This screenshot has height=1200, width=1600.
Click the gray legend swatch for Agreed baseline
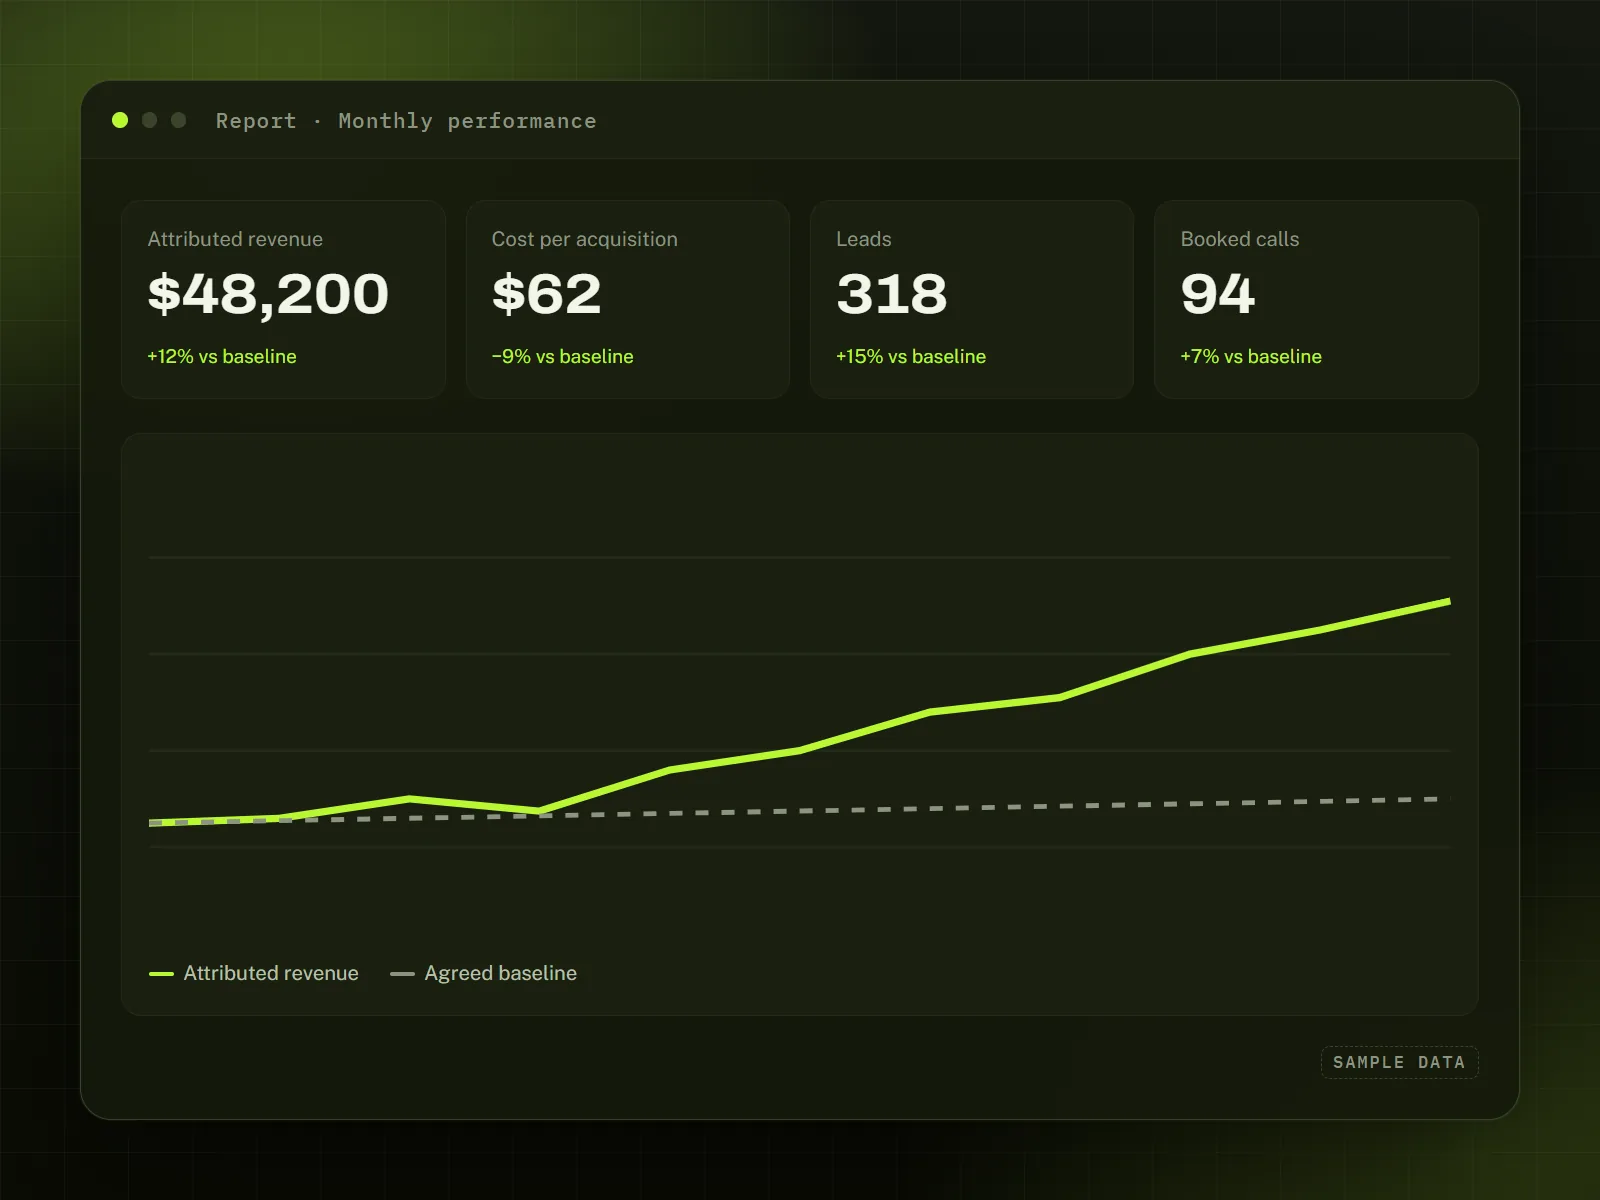(x=402, y=973)
